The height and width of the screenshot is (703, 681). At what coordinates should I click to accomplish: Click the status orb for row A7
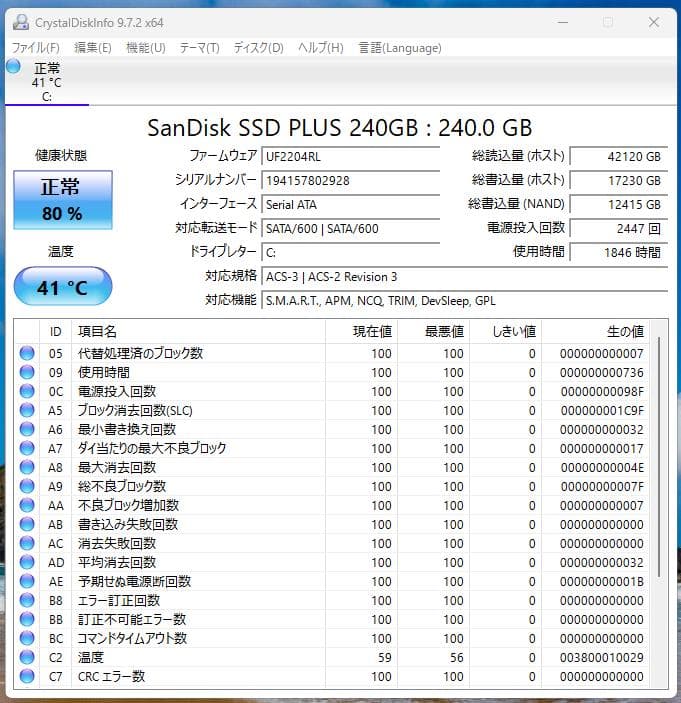[x=27, y=448]
